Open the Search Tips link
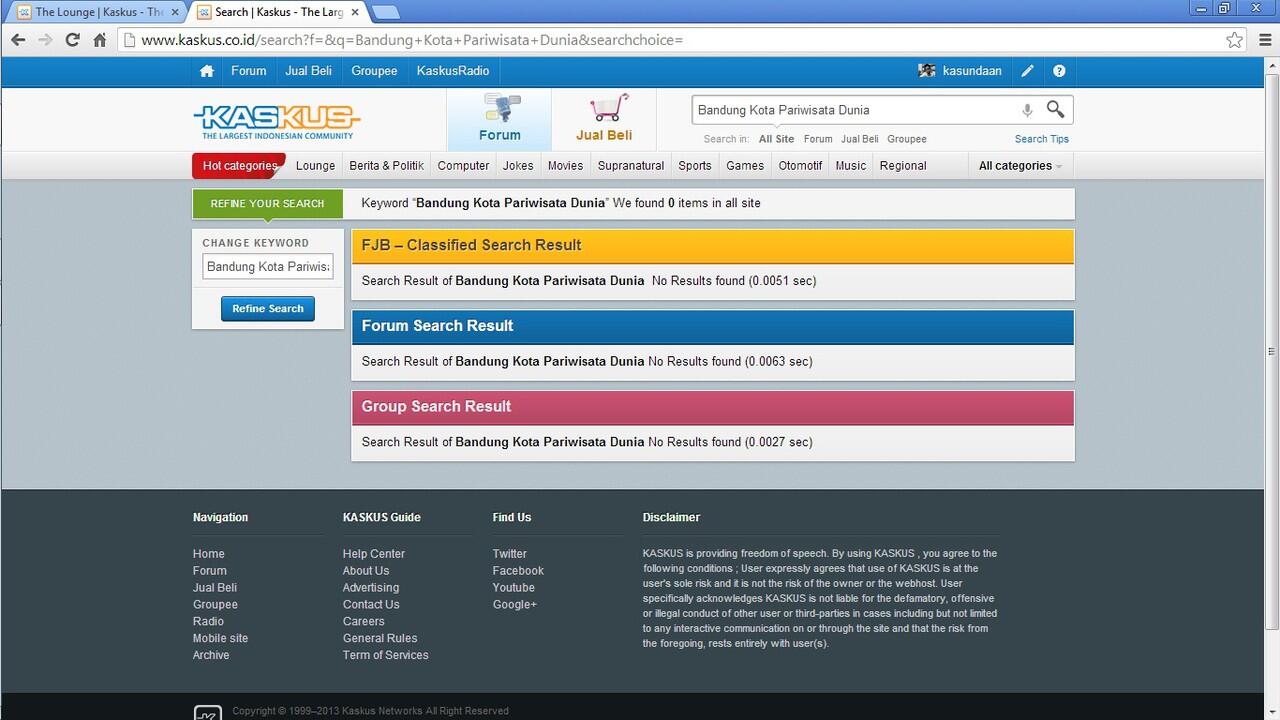The width and height of the screenshot is (1280, 720). tap(1042, 139)
